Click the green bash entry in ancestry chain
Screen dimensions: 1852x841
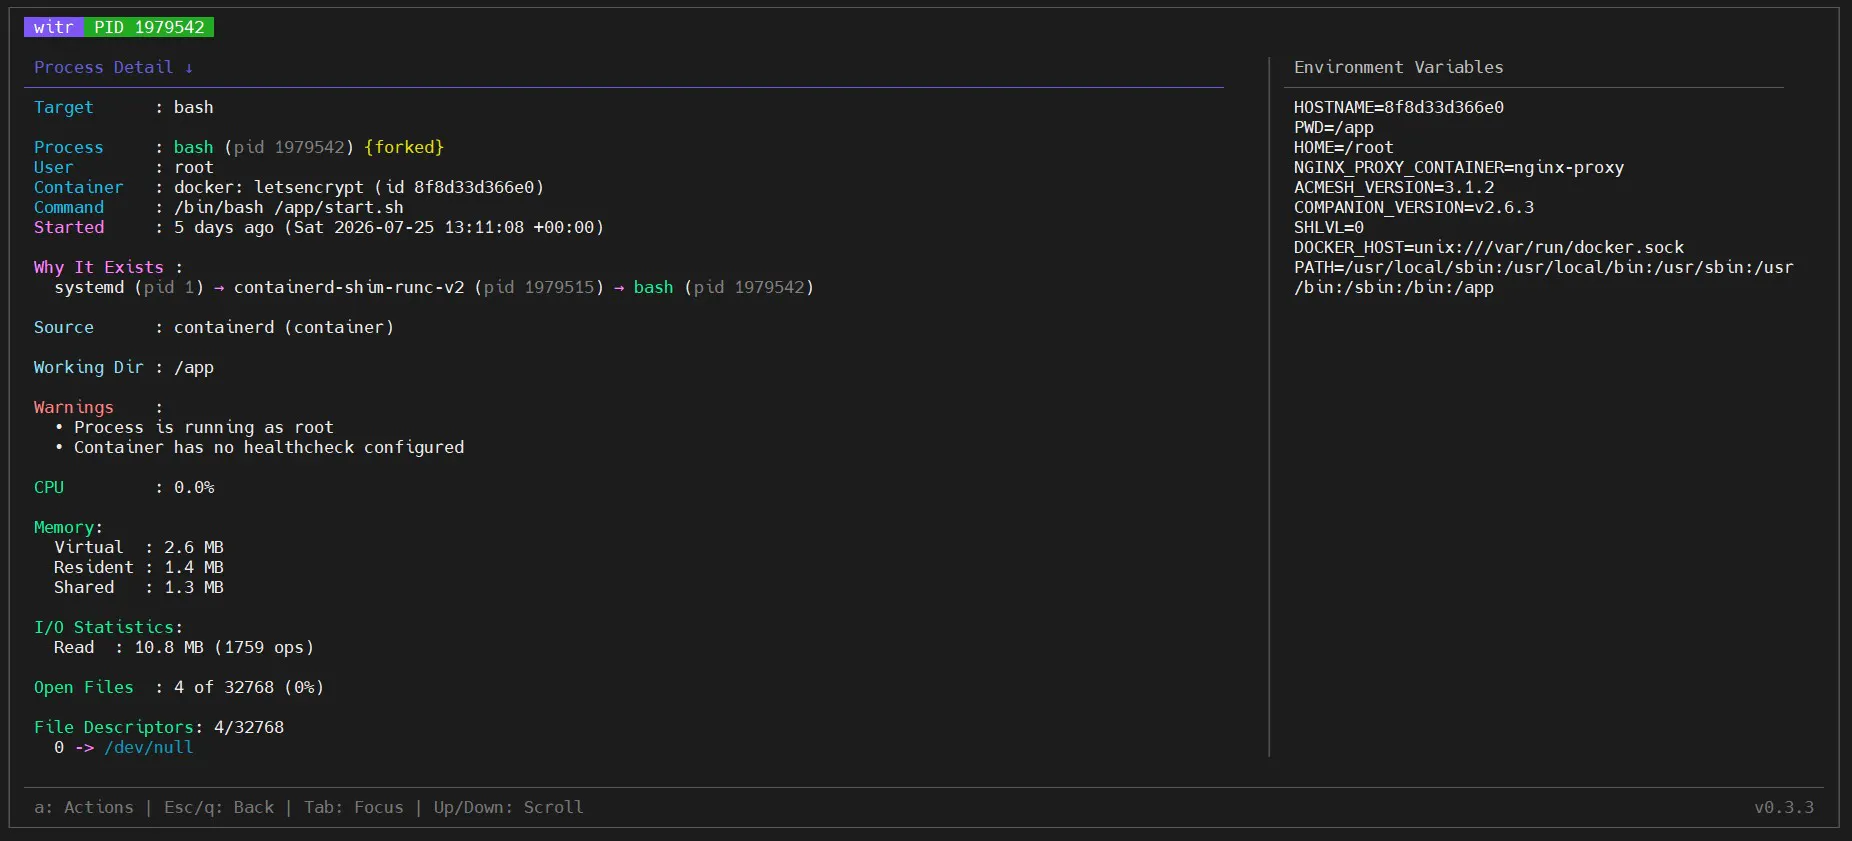pos(653,287)
